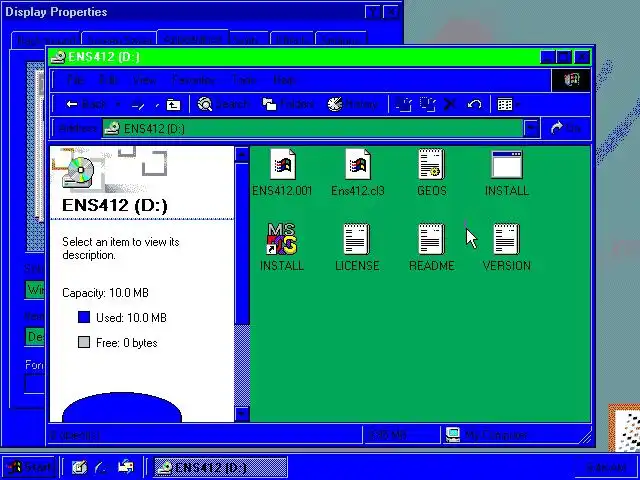
Task: Open the View menu
Action: click(x=144, y=80)
